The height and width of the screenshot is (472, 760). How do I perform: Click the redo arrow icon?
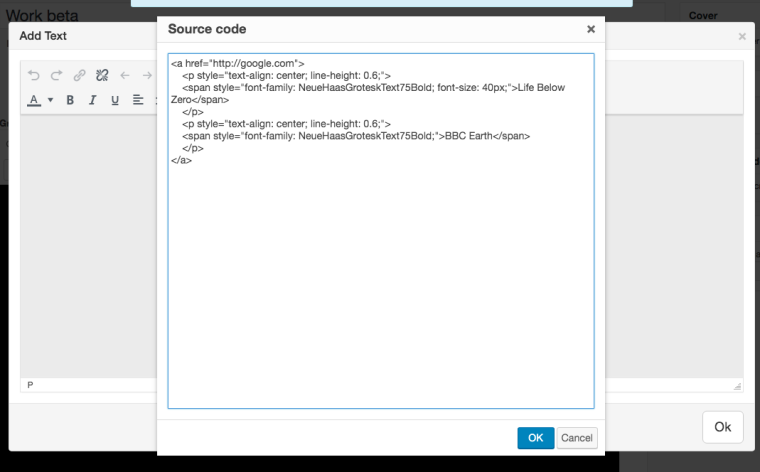[56, 75]
